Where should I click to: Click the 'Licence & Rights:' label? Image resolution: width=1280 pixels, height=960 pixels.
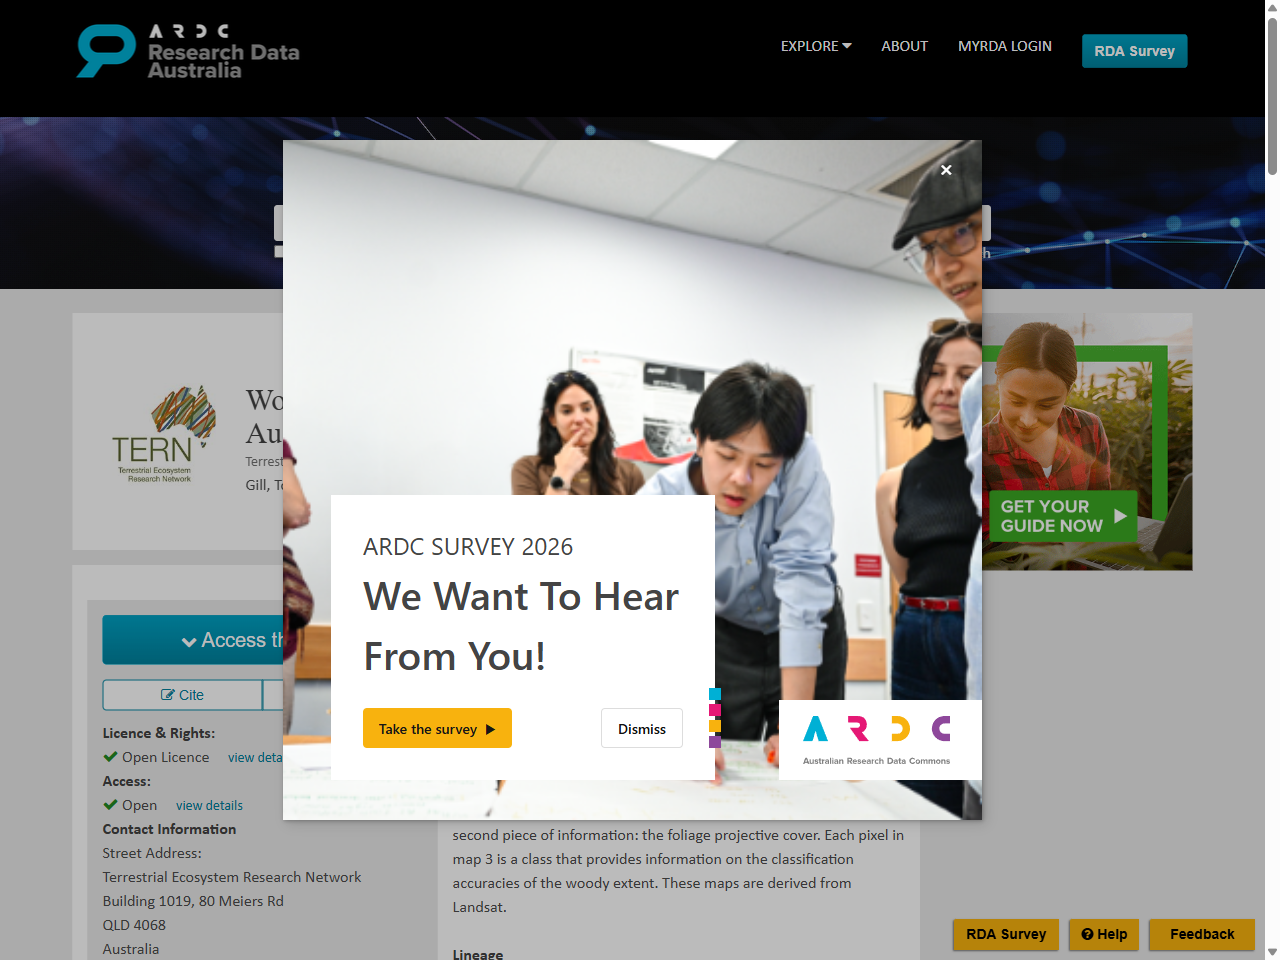pos(159,733)
